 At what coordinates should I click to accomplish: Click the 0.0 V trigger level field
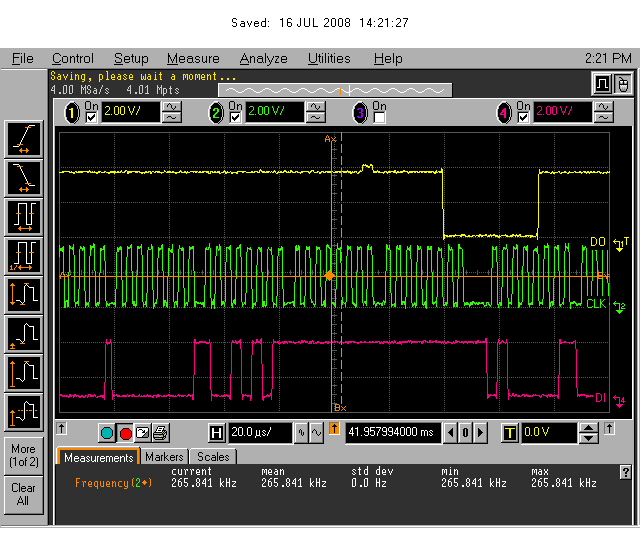[x=549, y=433]
